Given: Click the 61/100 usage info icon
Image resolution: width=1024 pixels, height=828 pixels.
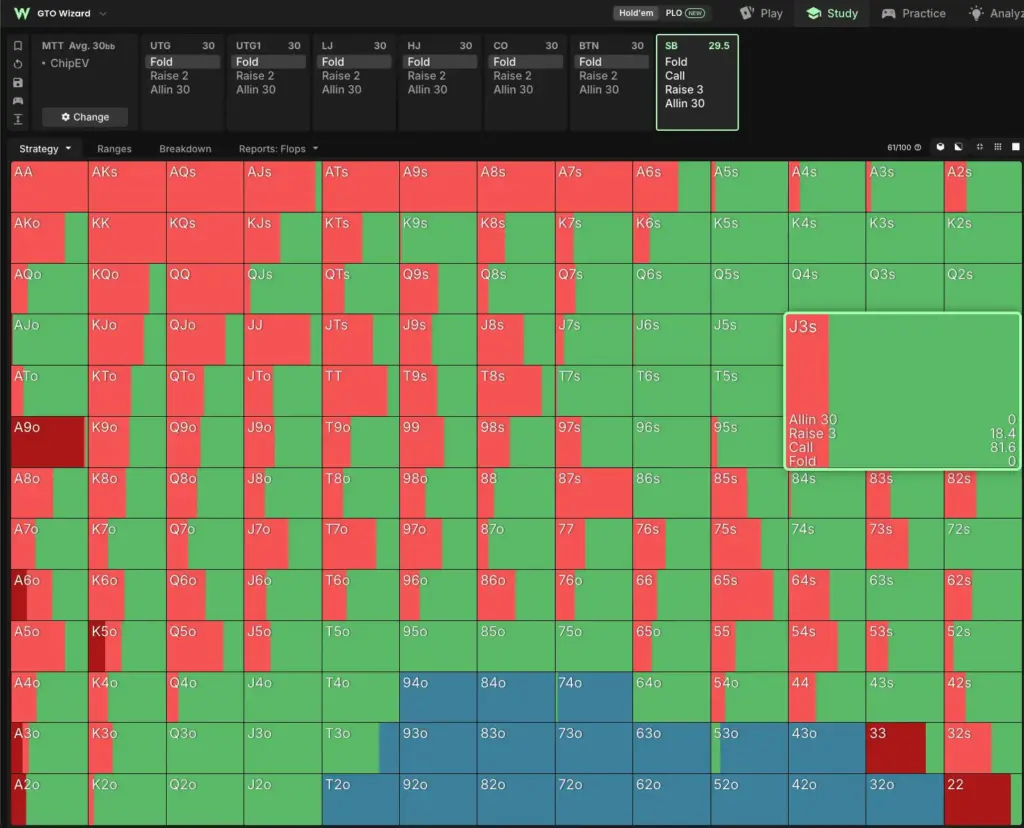Looking at the screenshot, I should pos(918,148).
